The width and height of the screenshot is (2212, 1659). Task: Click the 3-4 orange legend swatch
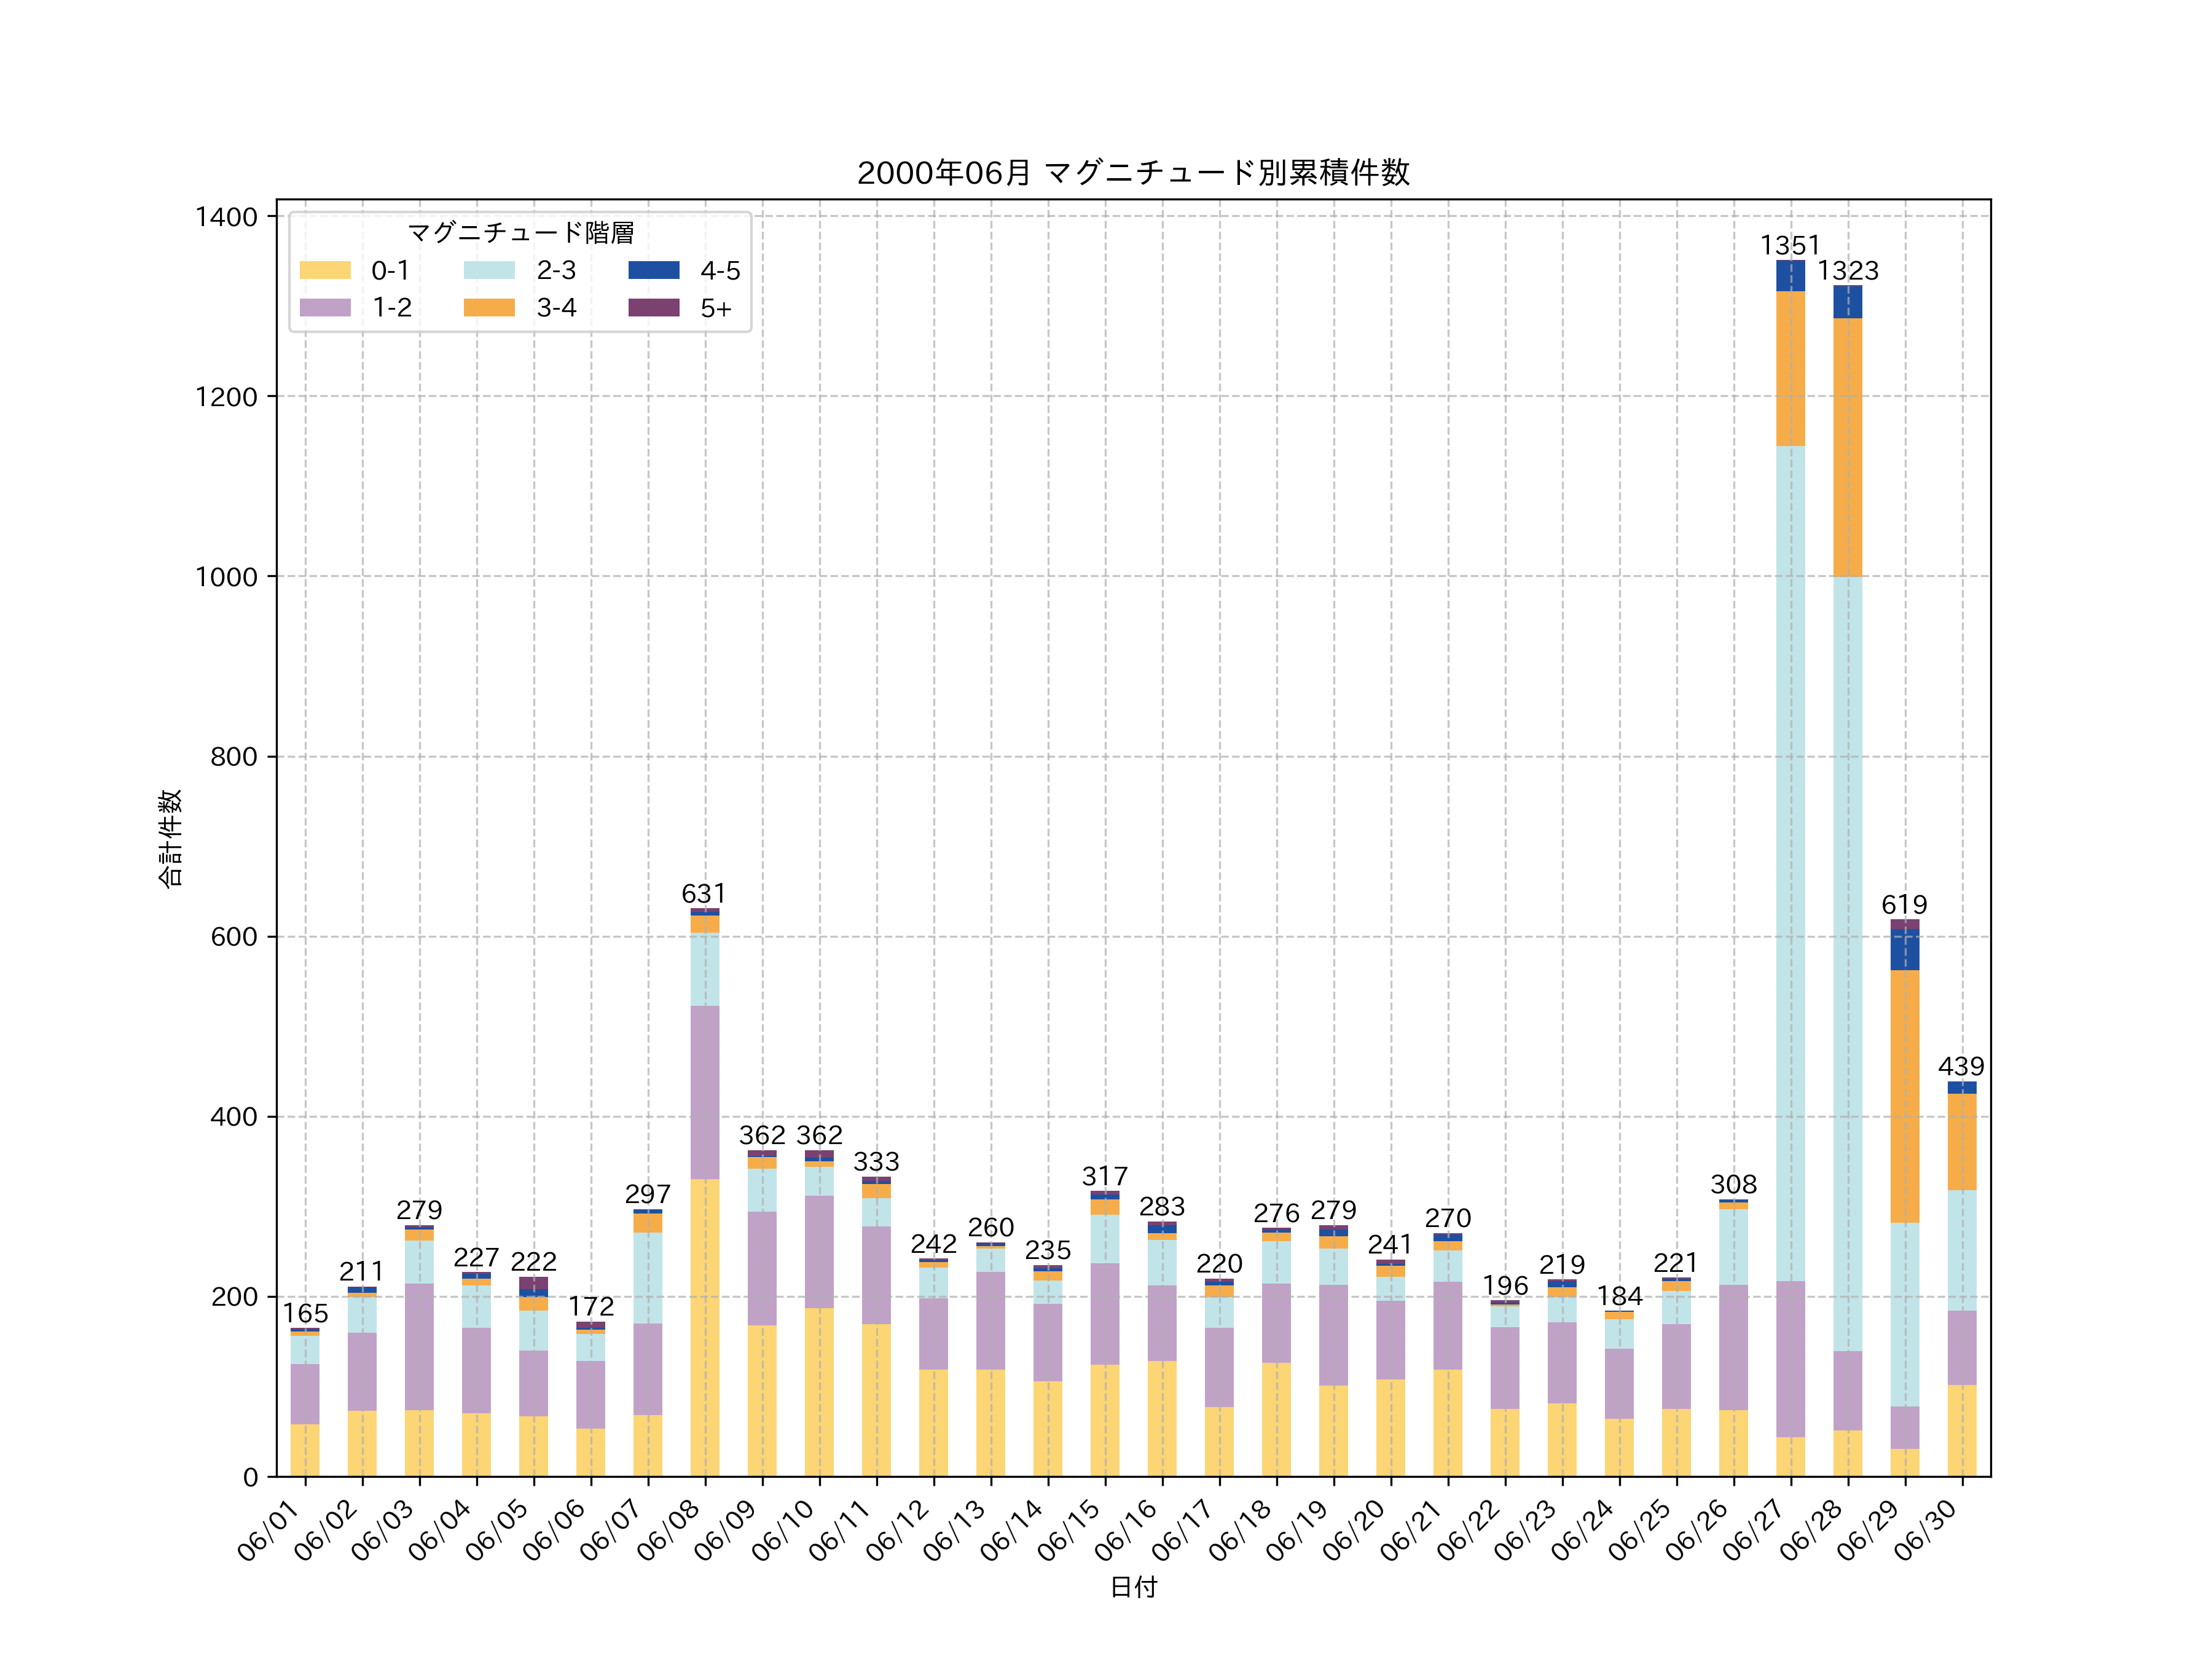489,307
